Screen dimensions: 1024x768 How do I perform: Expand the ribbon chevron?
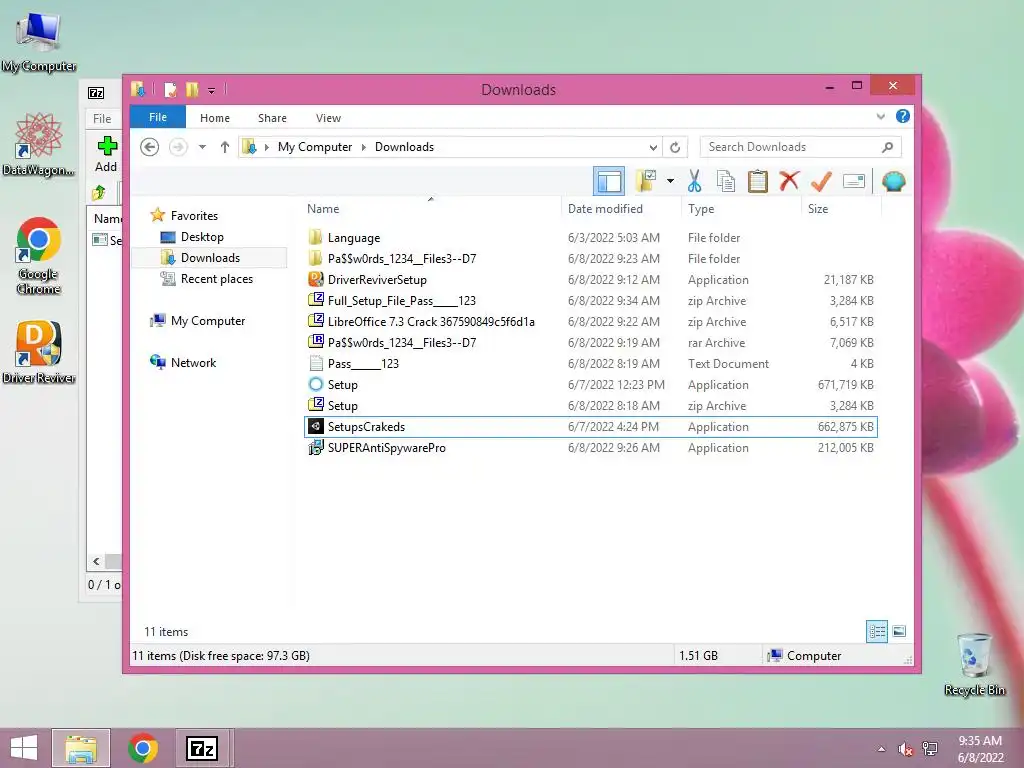pos(880,116)
